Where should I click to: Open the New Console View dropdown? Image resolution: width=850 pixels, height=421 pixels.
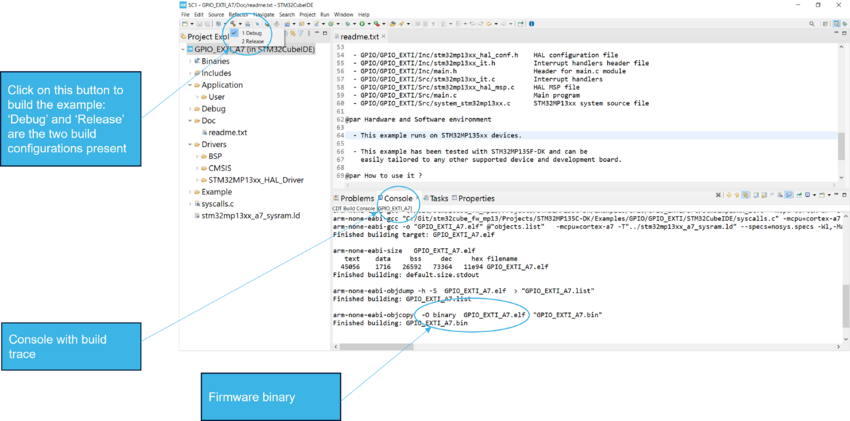829,195
